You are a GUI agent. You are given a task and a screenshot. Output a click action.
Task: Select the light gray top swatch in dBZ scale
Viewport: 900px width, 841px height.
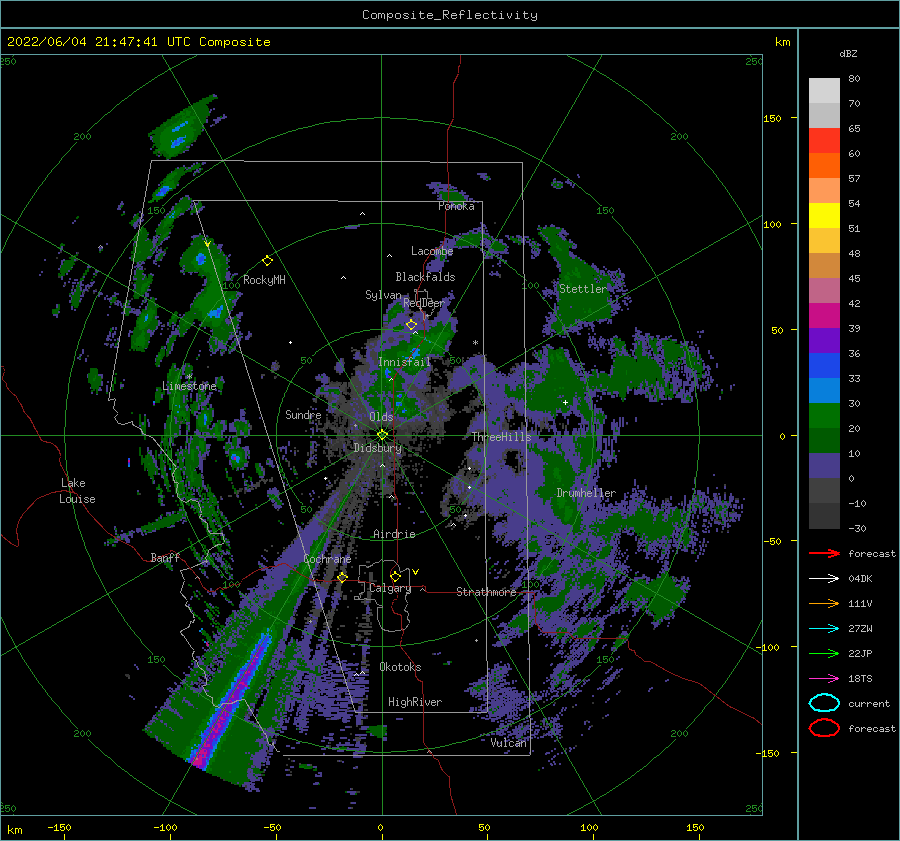click(x=824, y=90)
